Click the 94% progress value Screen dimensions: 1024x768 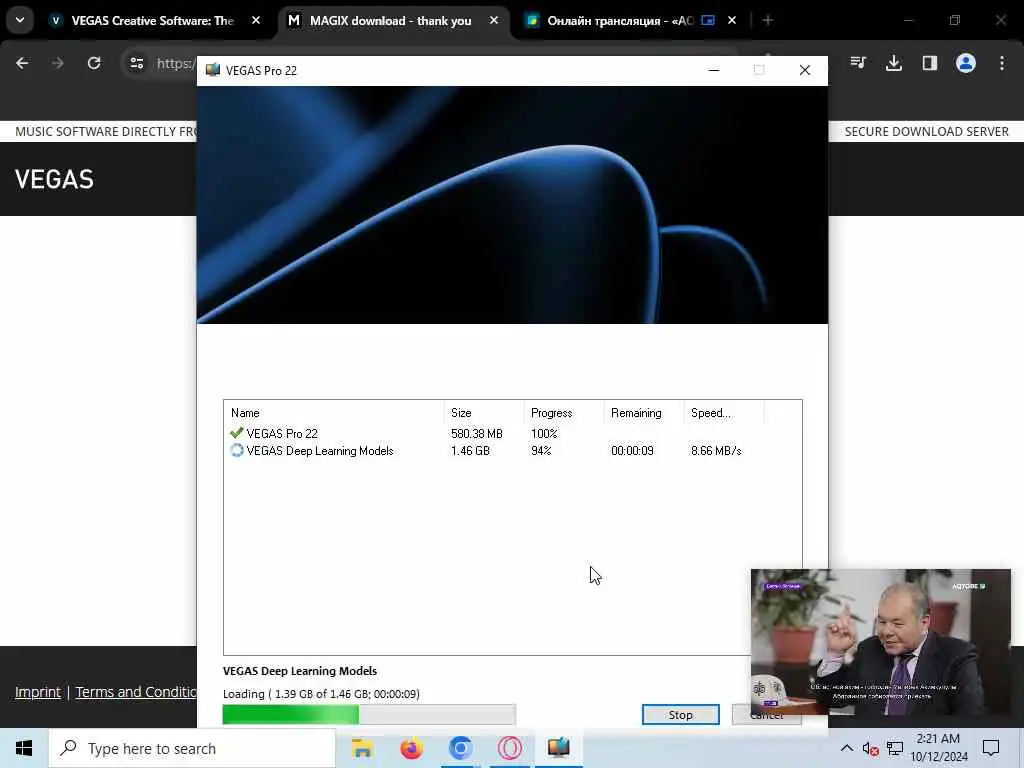pos(541,451)
